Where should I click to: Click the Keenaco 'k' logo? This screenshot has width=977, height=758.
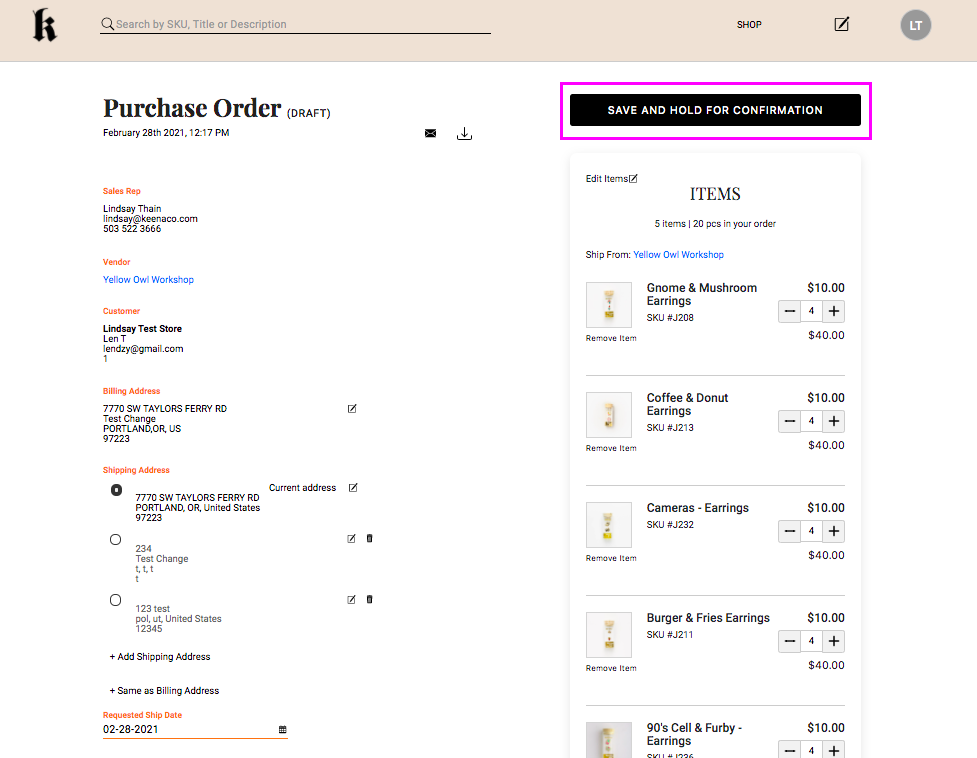click(x=44, y=25)
